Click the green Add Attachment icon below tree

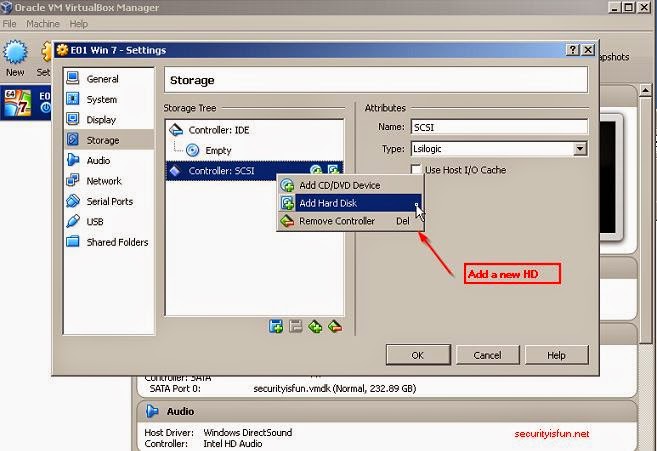(315, 326)
